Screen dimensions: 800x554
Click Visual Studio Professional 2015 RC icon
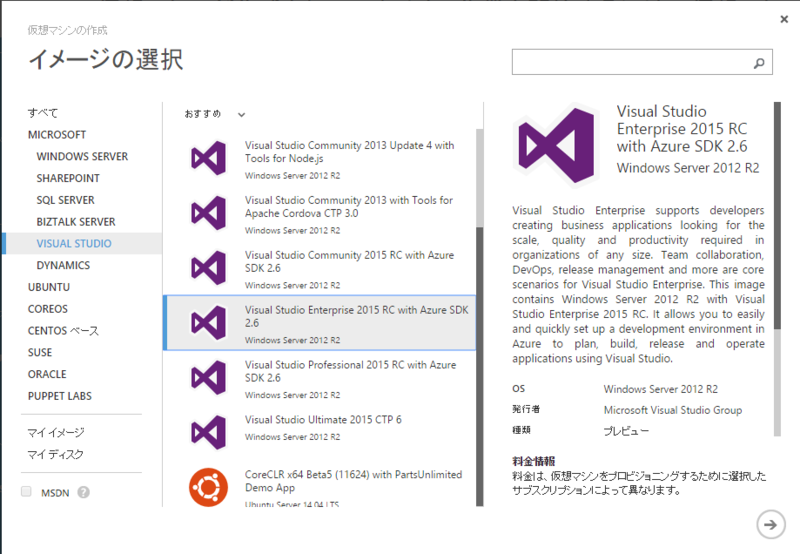208,377
